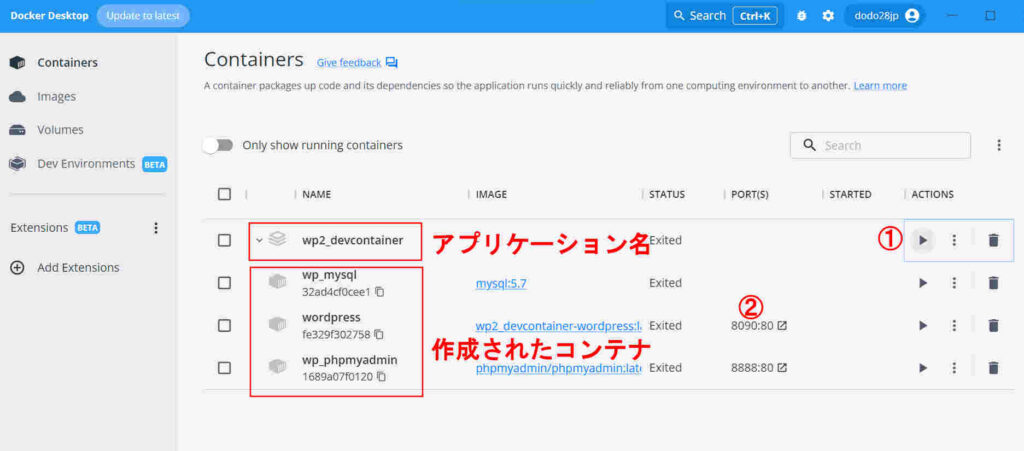Start the wordpress container using play icon
The height and width of the screenshot is (451, 1024).
pyautogui.click(x=923, y=326)
